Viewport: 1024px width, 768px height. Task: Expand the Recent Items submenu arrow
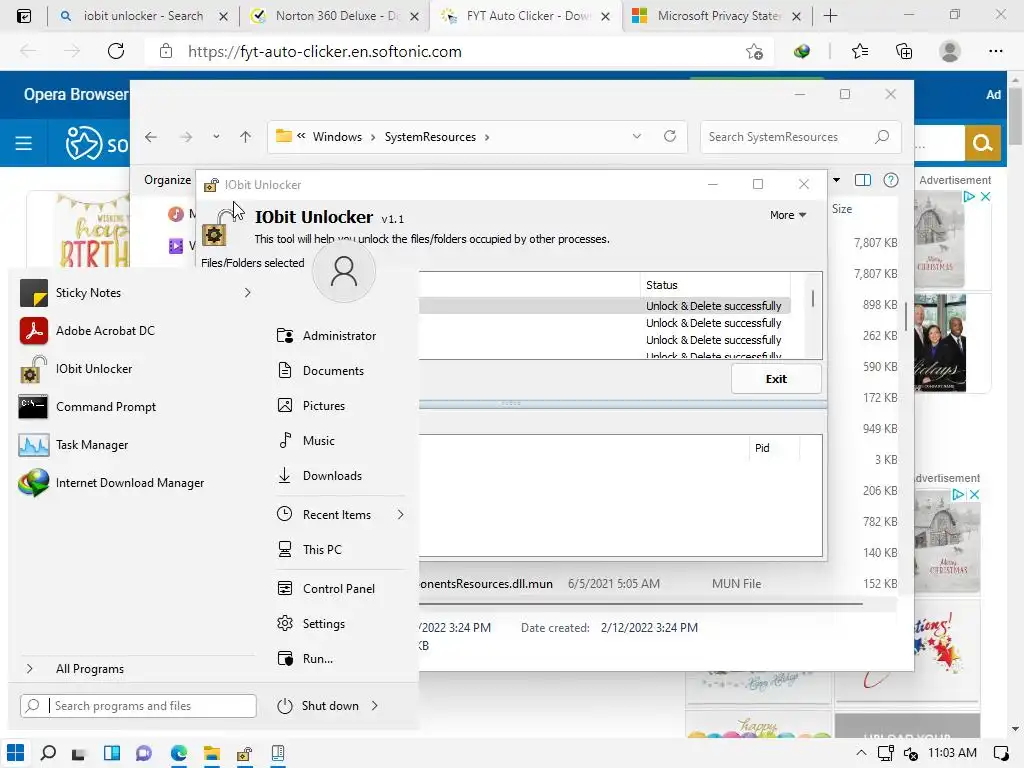tap(400, 515)
